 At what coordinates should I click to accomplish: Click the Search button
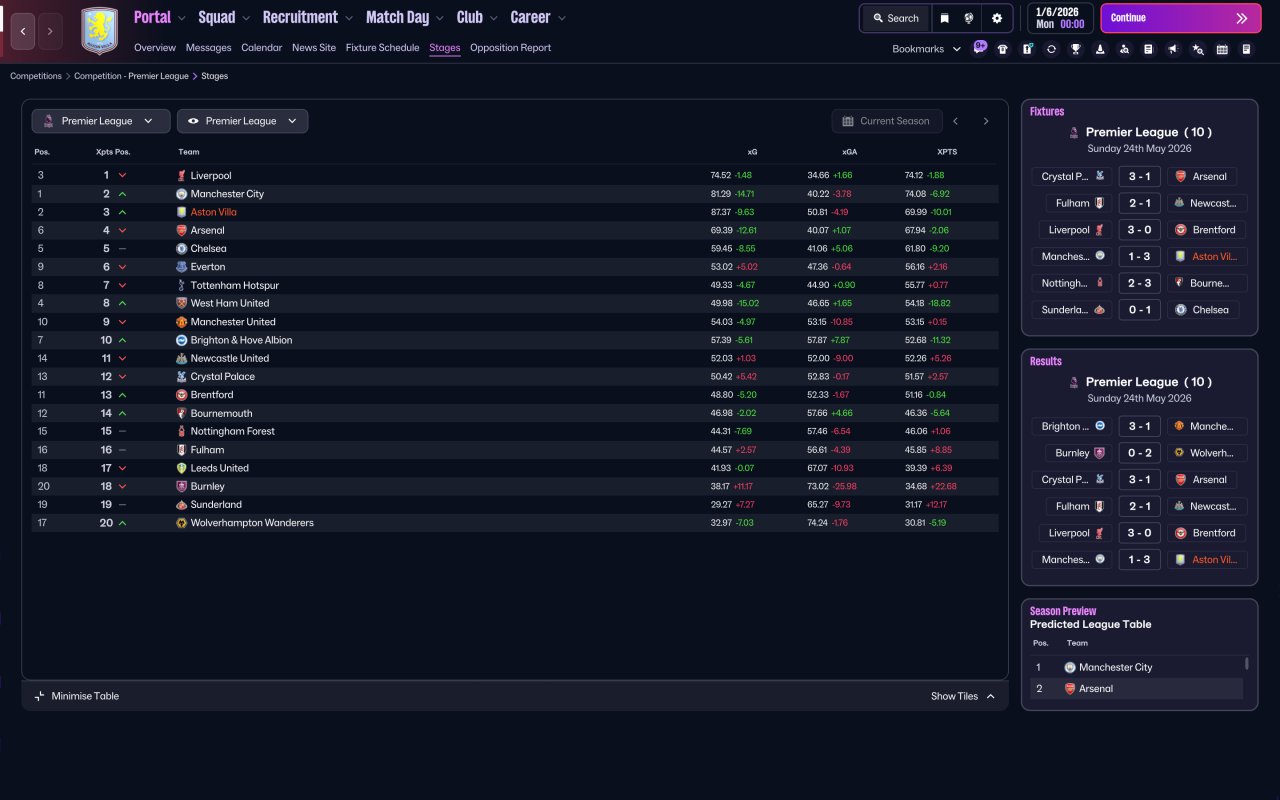pos(895,18)
